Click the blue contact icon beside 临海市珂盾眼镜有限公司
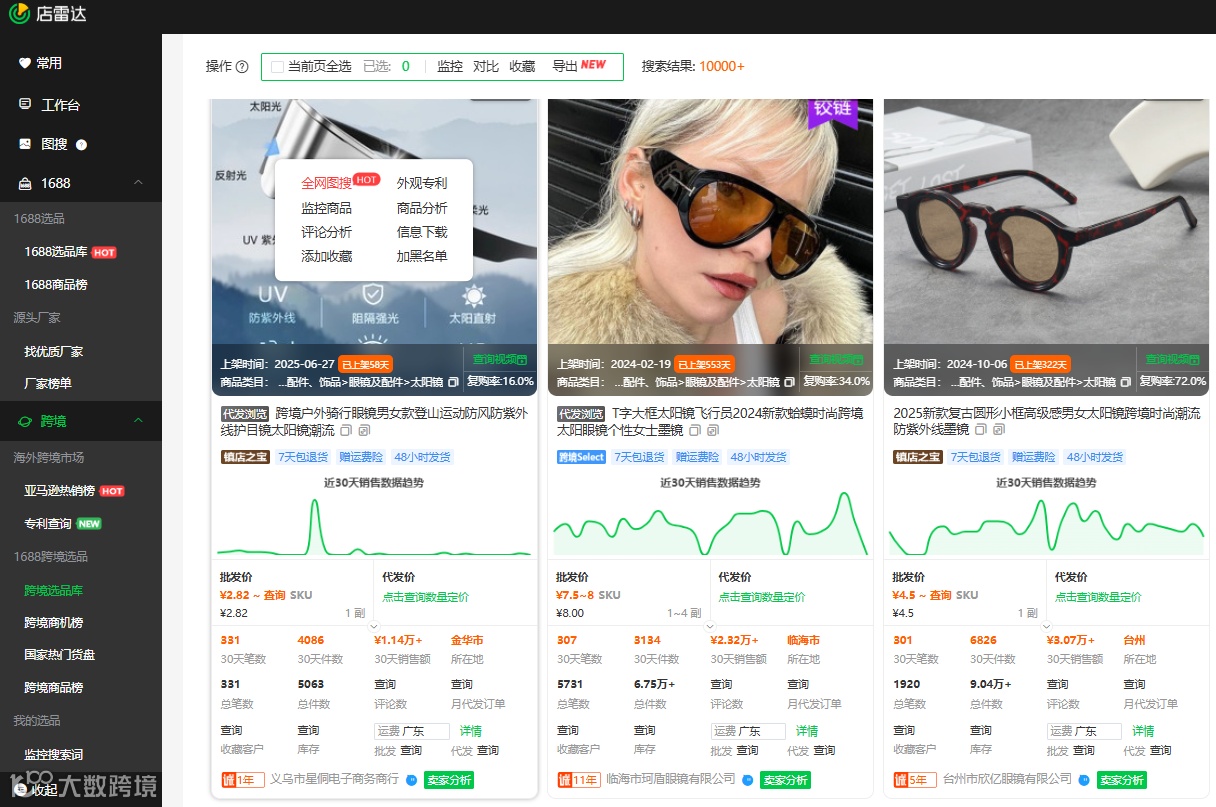Screen dimensions: 1216x807 point(747,780)
